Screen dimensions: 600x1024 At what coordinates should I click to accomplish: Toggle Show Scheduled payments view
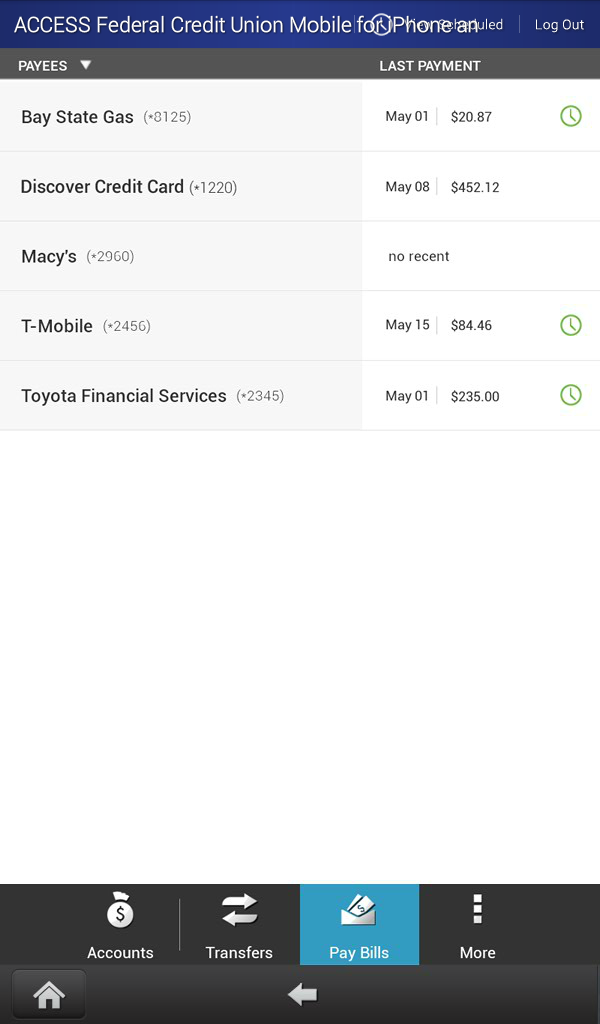click(x=440, y=24)
